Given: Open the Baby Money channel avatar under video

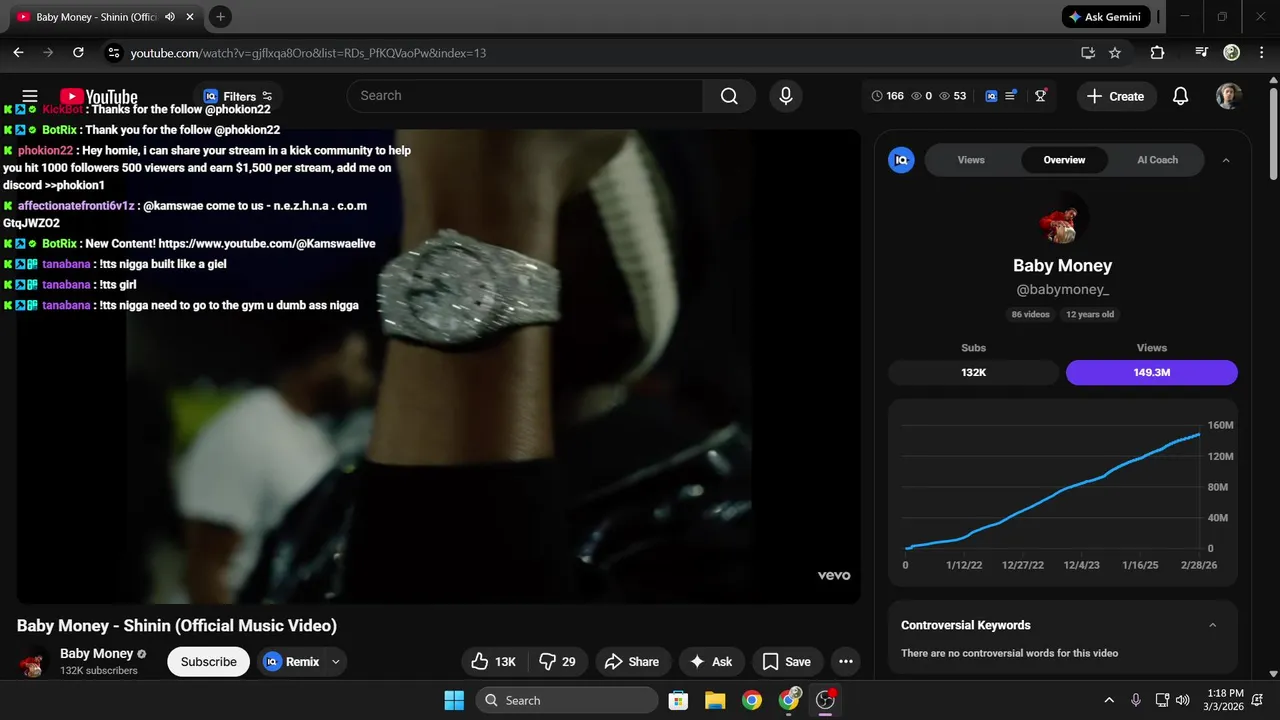Looking at the screenshot, I should point(33,661).
